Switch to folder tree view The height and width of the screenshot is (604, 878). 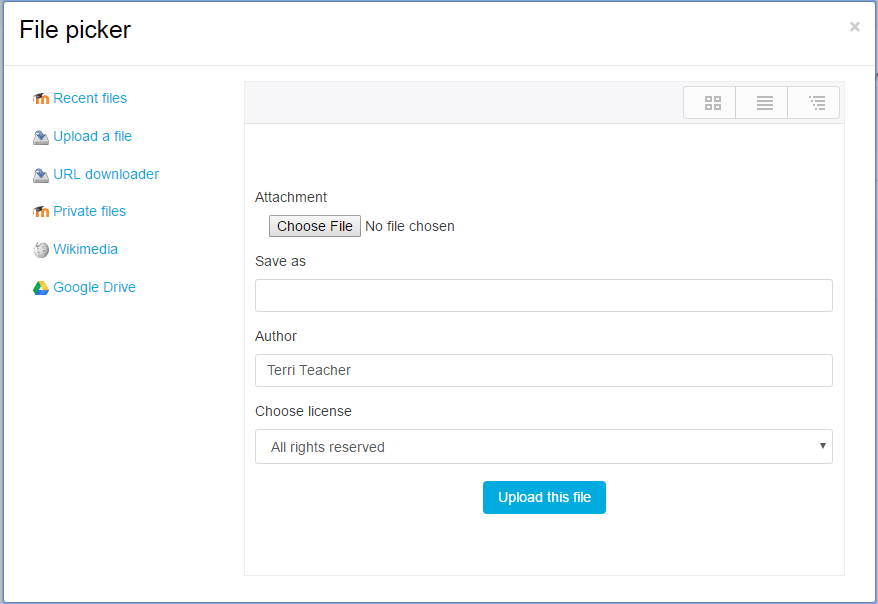point(816,103)
